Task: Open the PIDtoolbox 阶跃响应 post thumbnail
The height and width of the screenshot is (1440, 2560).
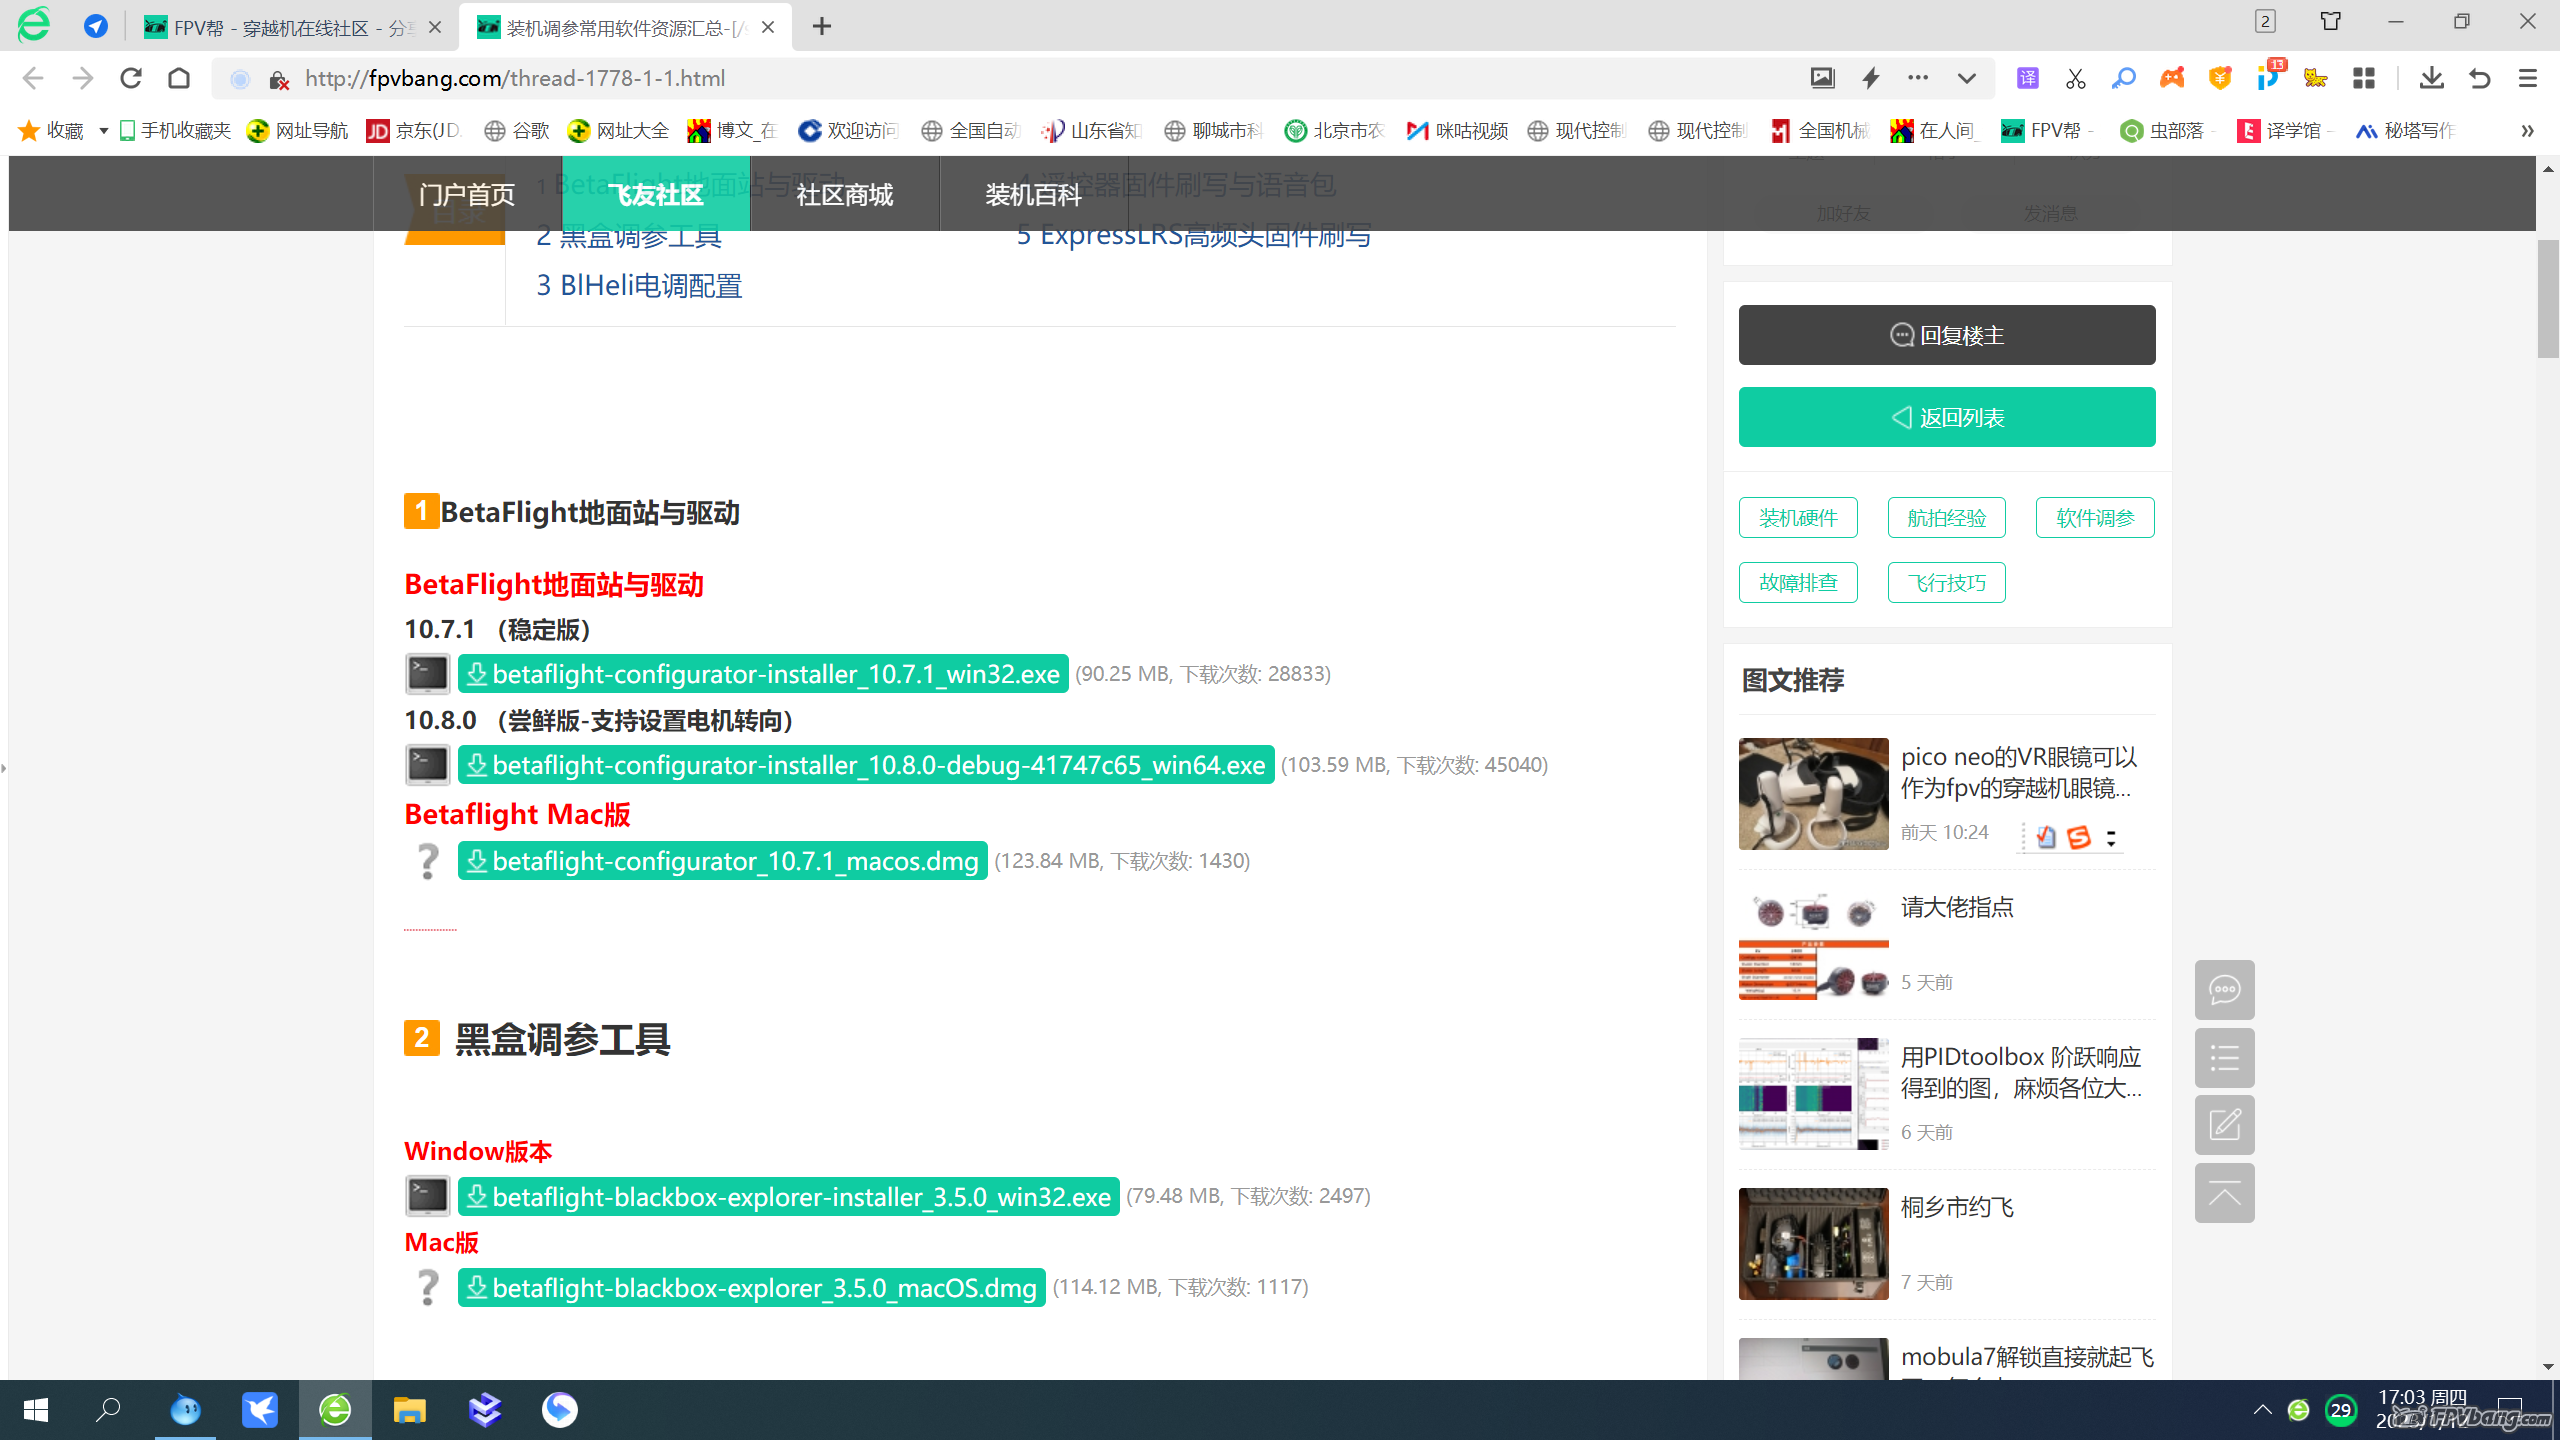Action: tap(1813, 1094)
